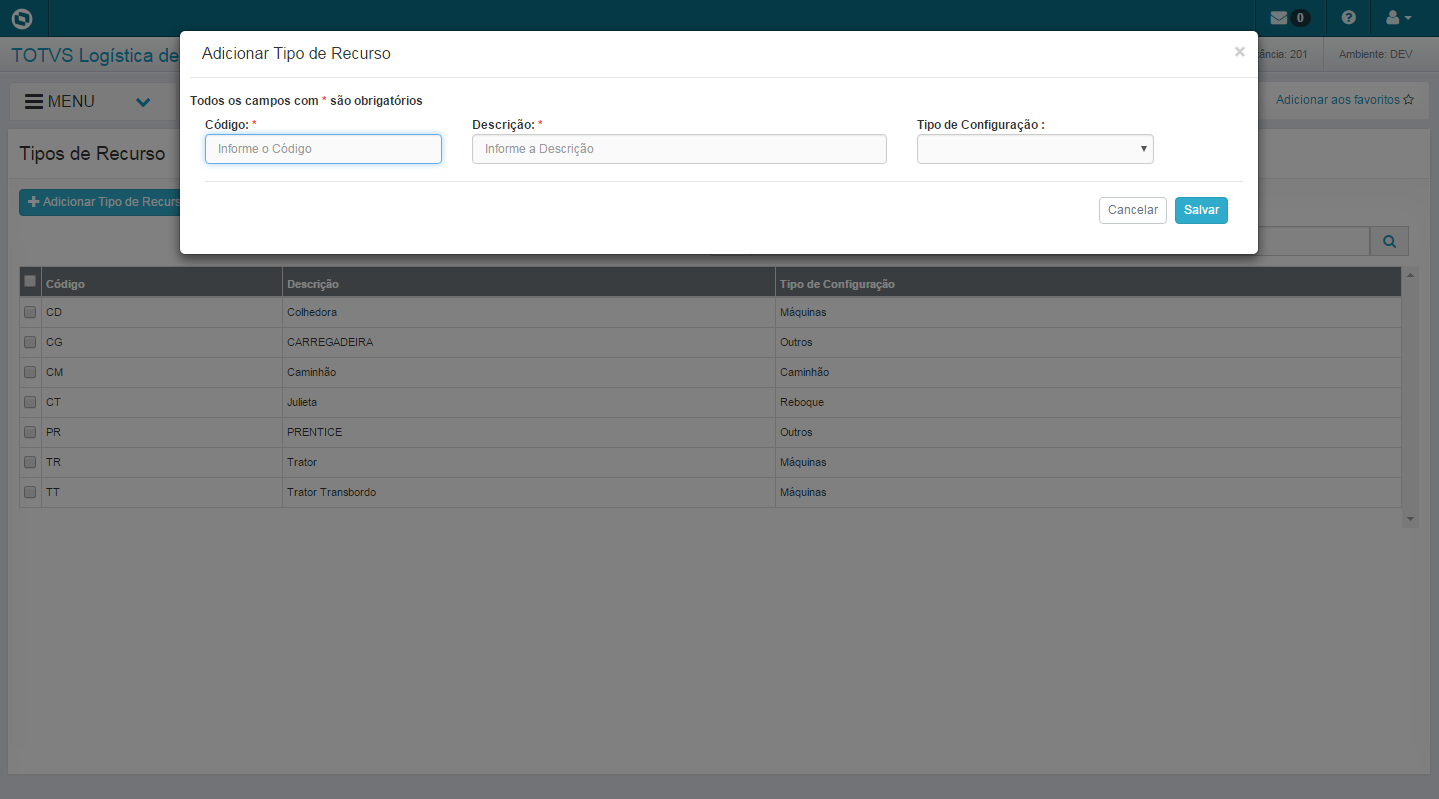This screenshot has height=799, width=1439.
Task: Open the help question mark icon
Action: click(1349, 18)
